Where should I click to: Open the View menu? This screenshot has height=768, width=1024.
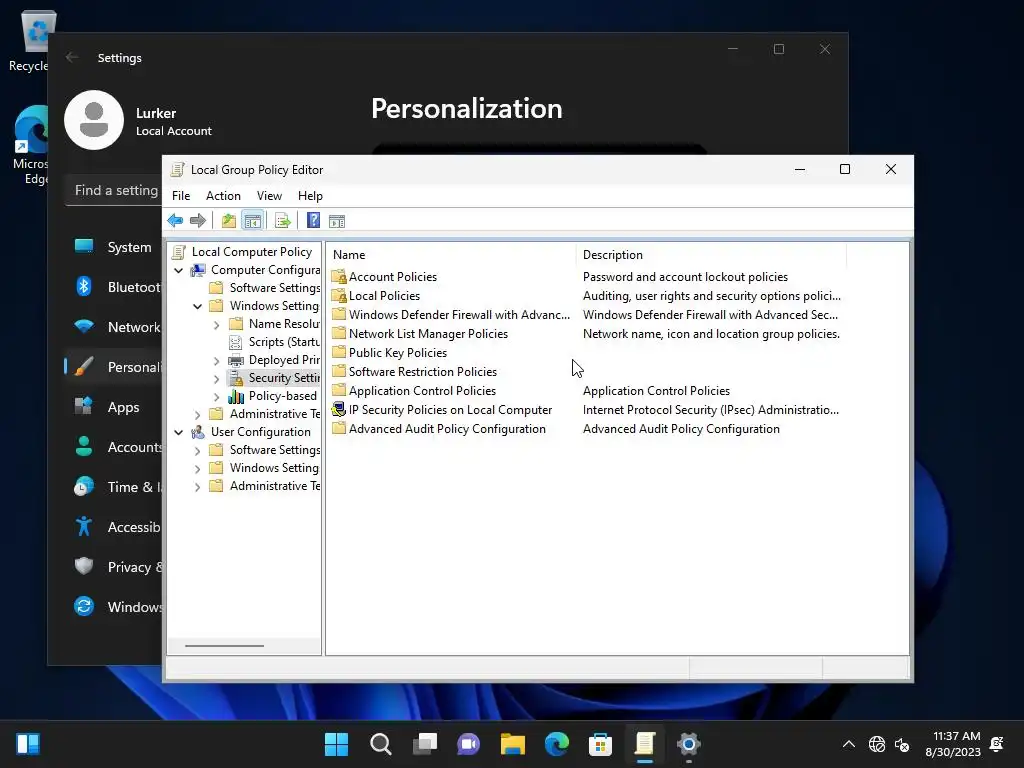pyautogui.click(x=269, y=196)
